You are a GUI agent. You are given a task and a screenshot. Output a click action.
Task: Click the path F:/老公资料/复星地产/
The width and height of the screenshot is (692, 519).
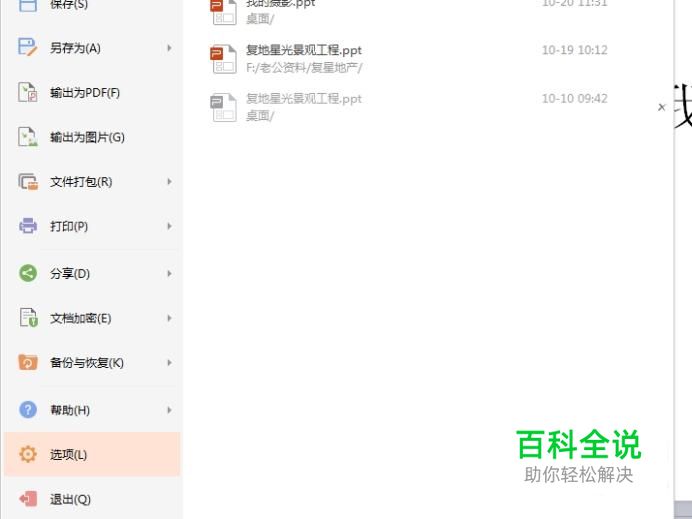pos(304,68)
